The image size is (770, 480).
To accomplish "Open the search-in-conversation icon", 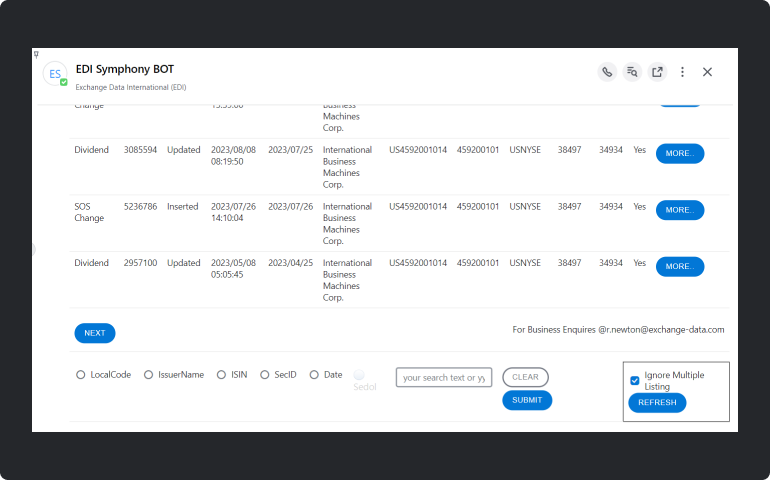I will click(x=632, y=72).
